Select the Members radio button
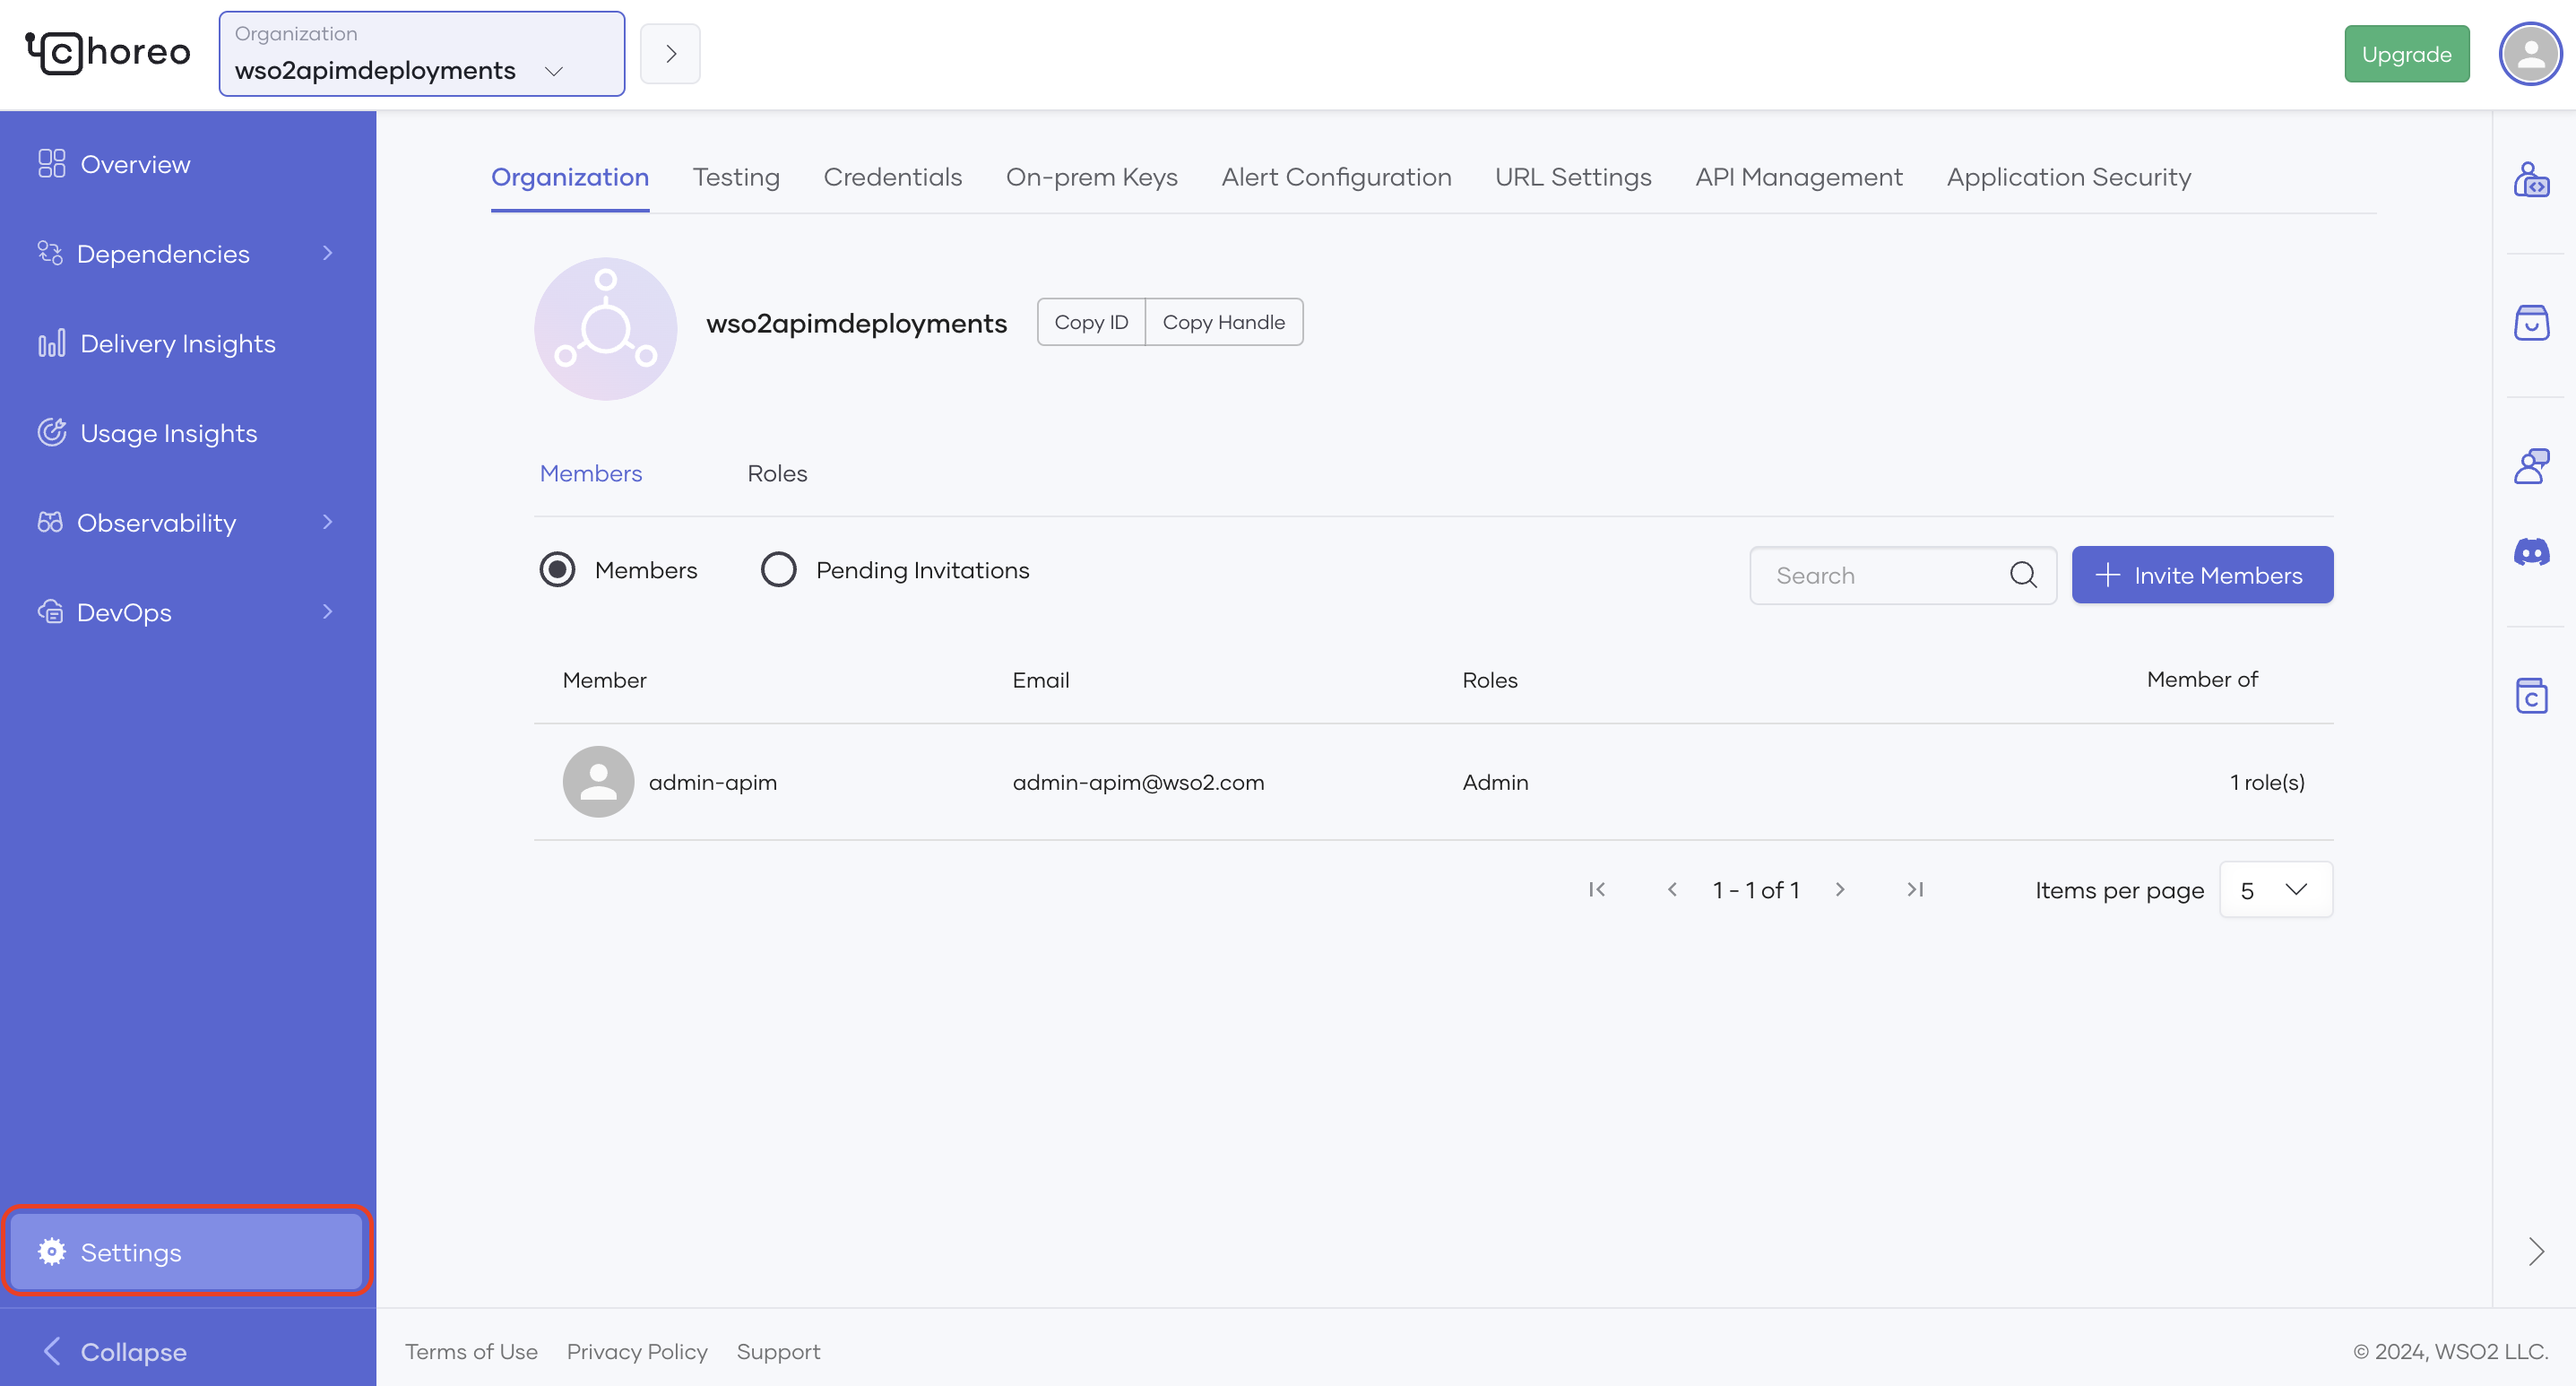The width and height of the screenshot is (2576, 1386). (557, 570)
